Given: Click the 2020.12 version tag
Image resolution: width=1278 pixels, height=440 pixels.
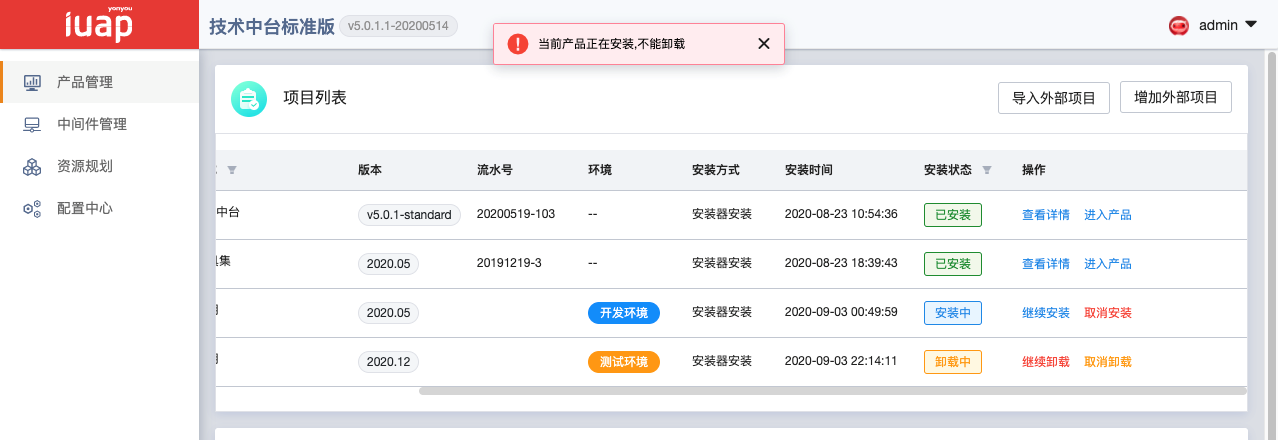Looking at the screenshot, I should click(x=389, y=362).
